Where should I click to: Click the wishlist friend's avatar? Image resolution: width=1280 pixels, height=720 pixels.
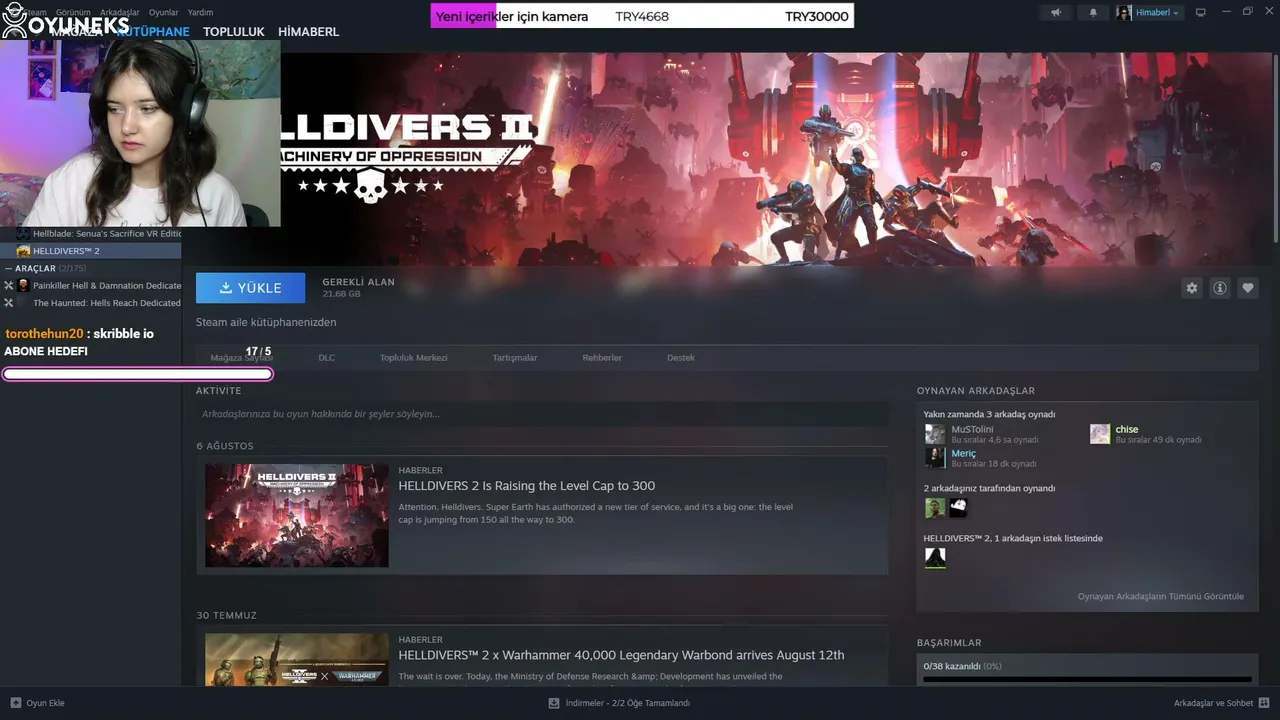935,558
